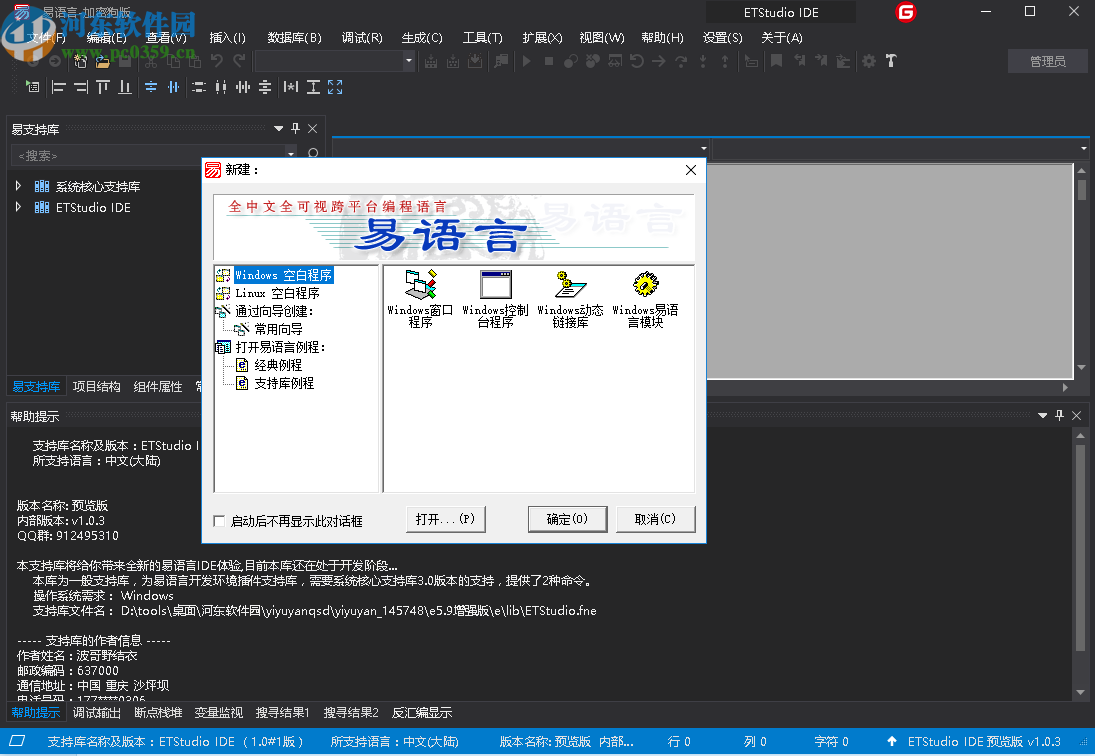Click the bookmark toolbar icon
The height and width of the screenshot is (756, 1095).
776,61
